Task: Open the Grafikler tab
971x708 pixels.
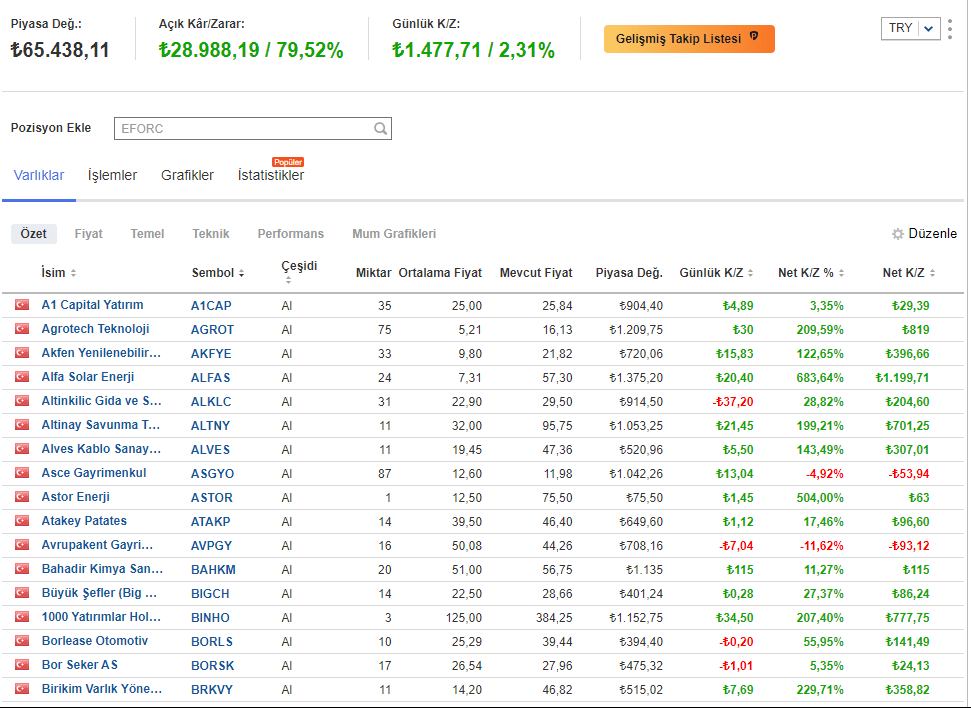Action: click(x=187, y=175)
